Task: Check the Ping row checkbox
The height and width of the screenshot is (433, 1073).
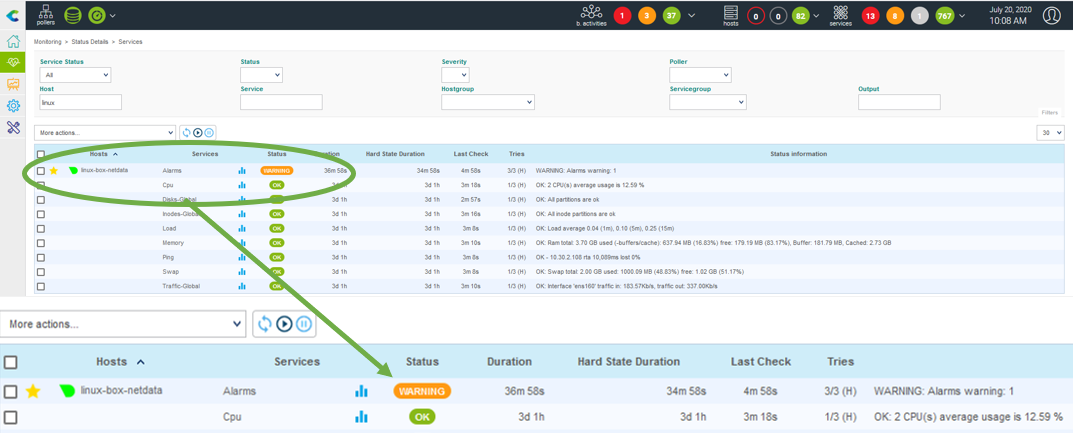Action: click(x=41, y=257)
